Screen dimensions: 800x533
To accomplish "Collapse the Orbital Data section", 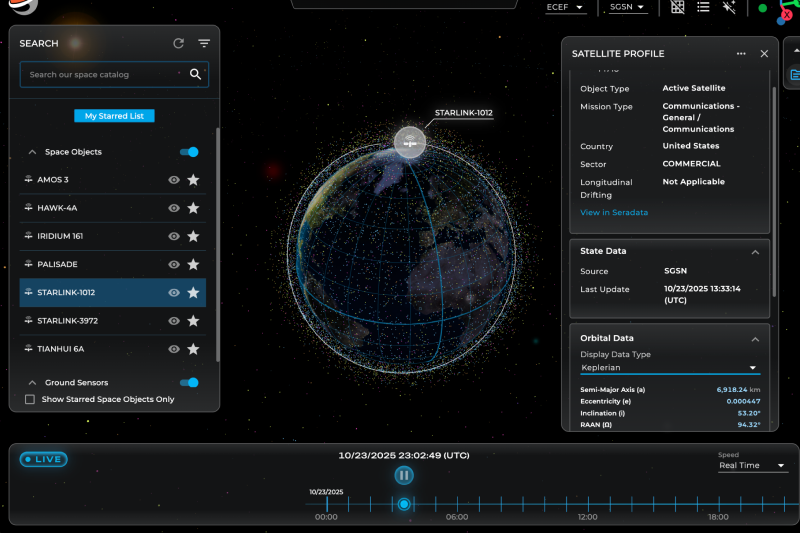I will click(x=755, y=340).
